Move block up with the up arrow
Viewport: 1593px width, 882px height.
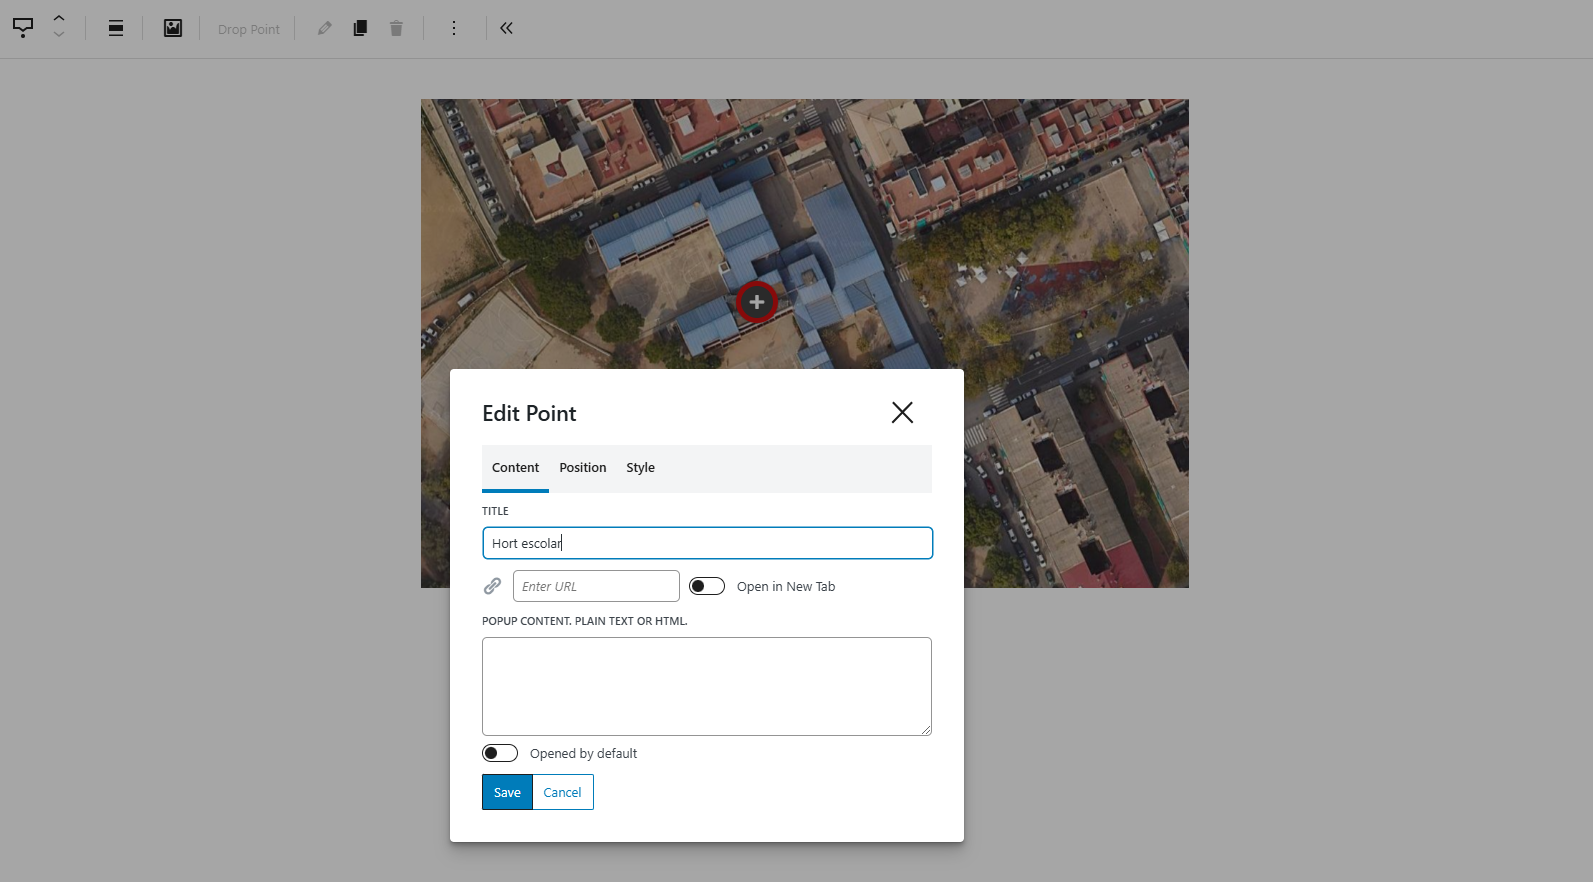point(59,18)
